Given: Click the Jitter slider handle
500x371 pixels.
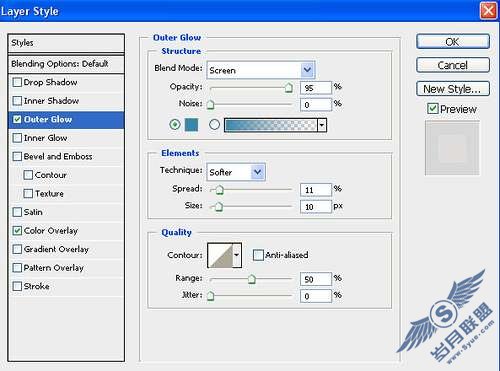Looking at the screenshot, I should click(210, 296).
